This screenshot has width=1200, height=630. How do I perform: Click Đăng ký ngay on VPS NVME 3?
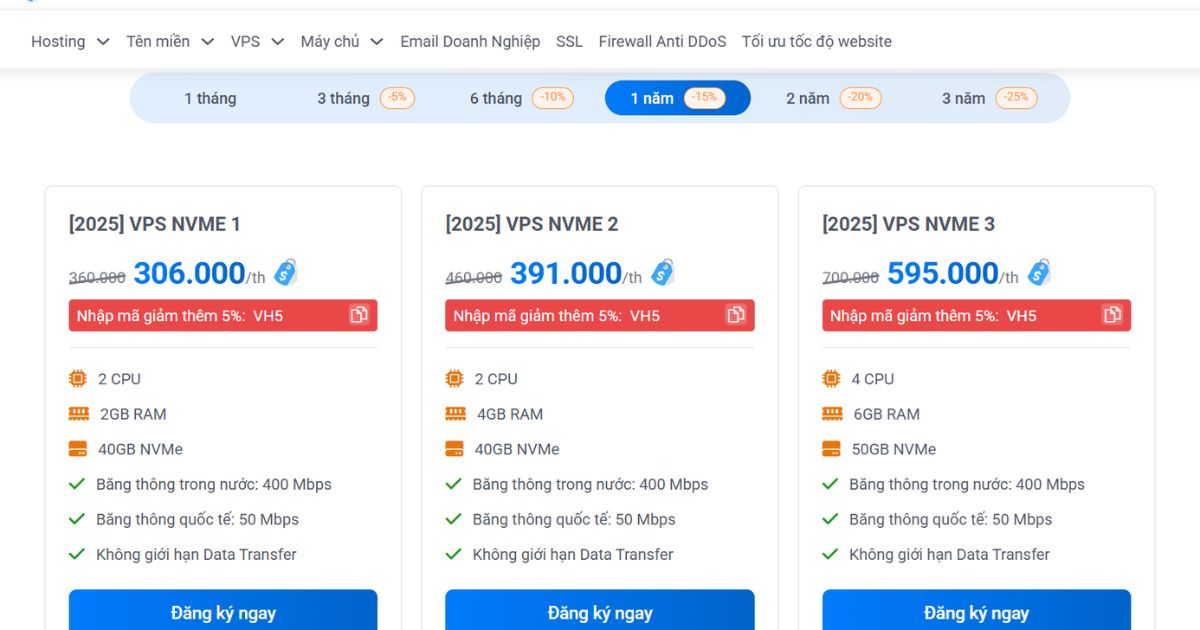tap(976, 612)
